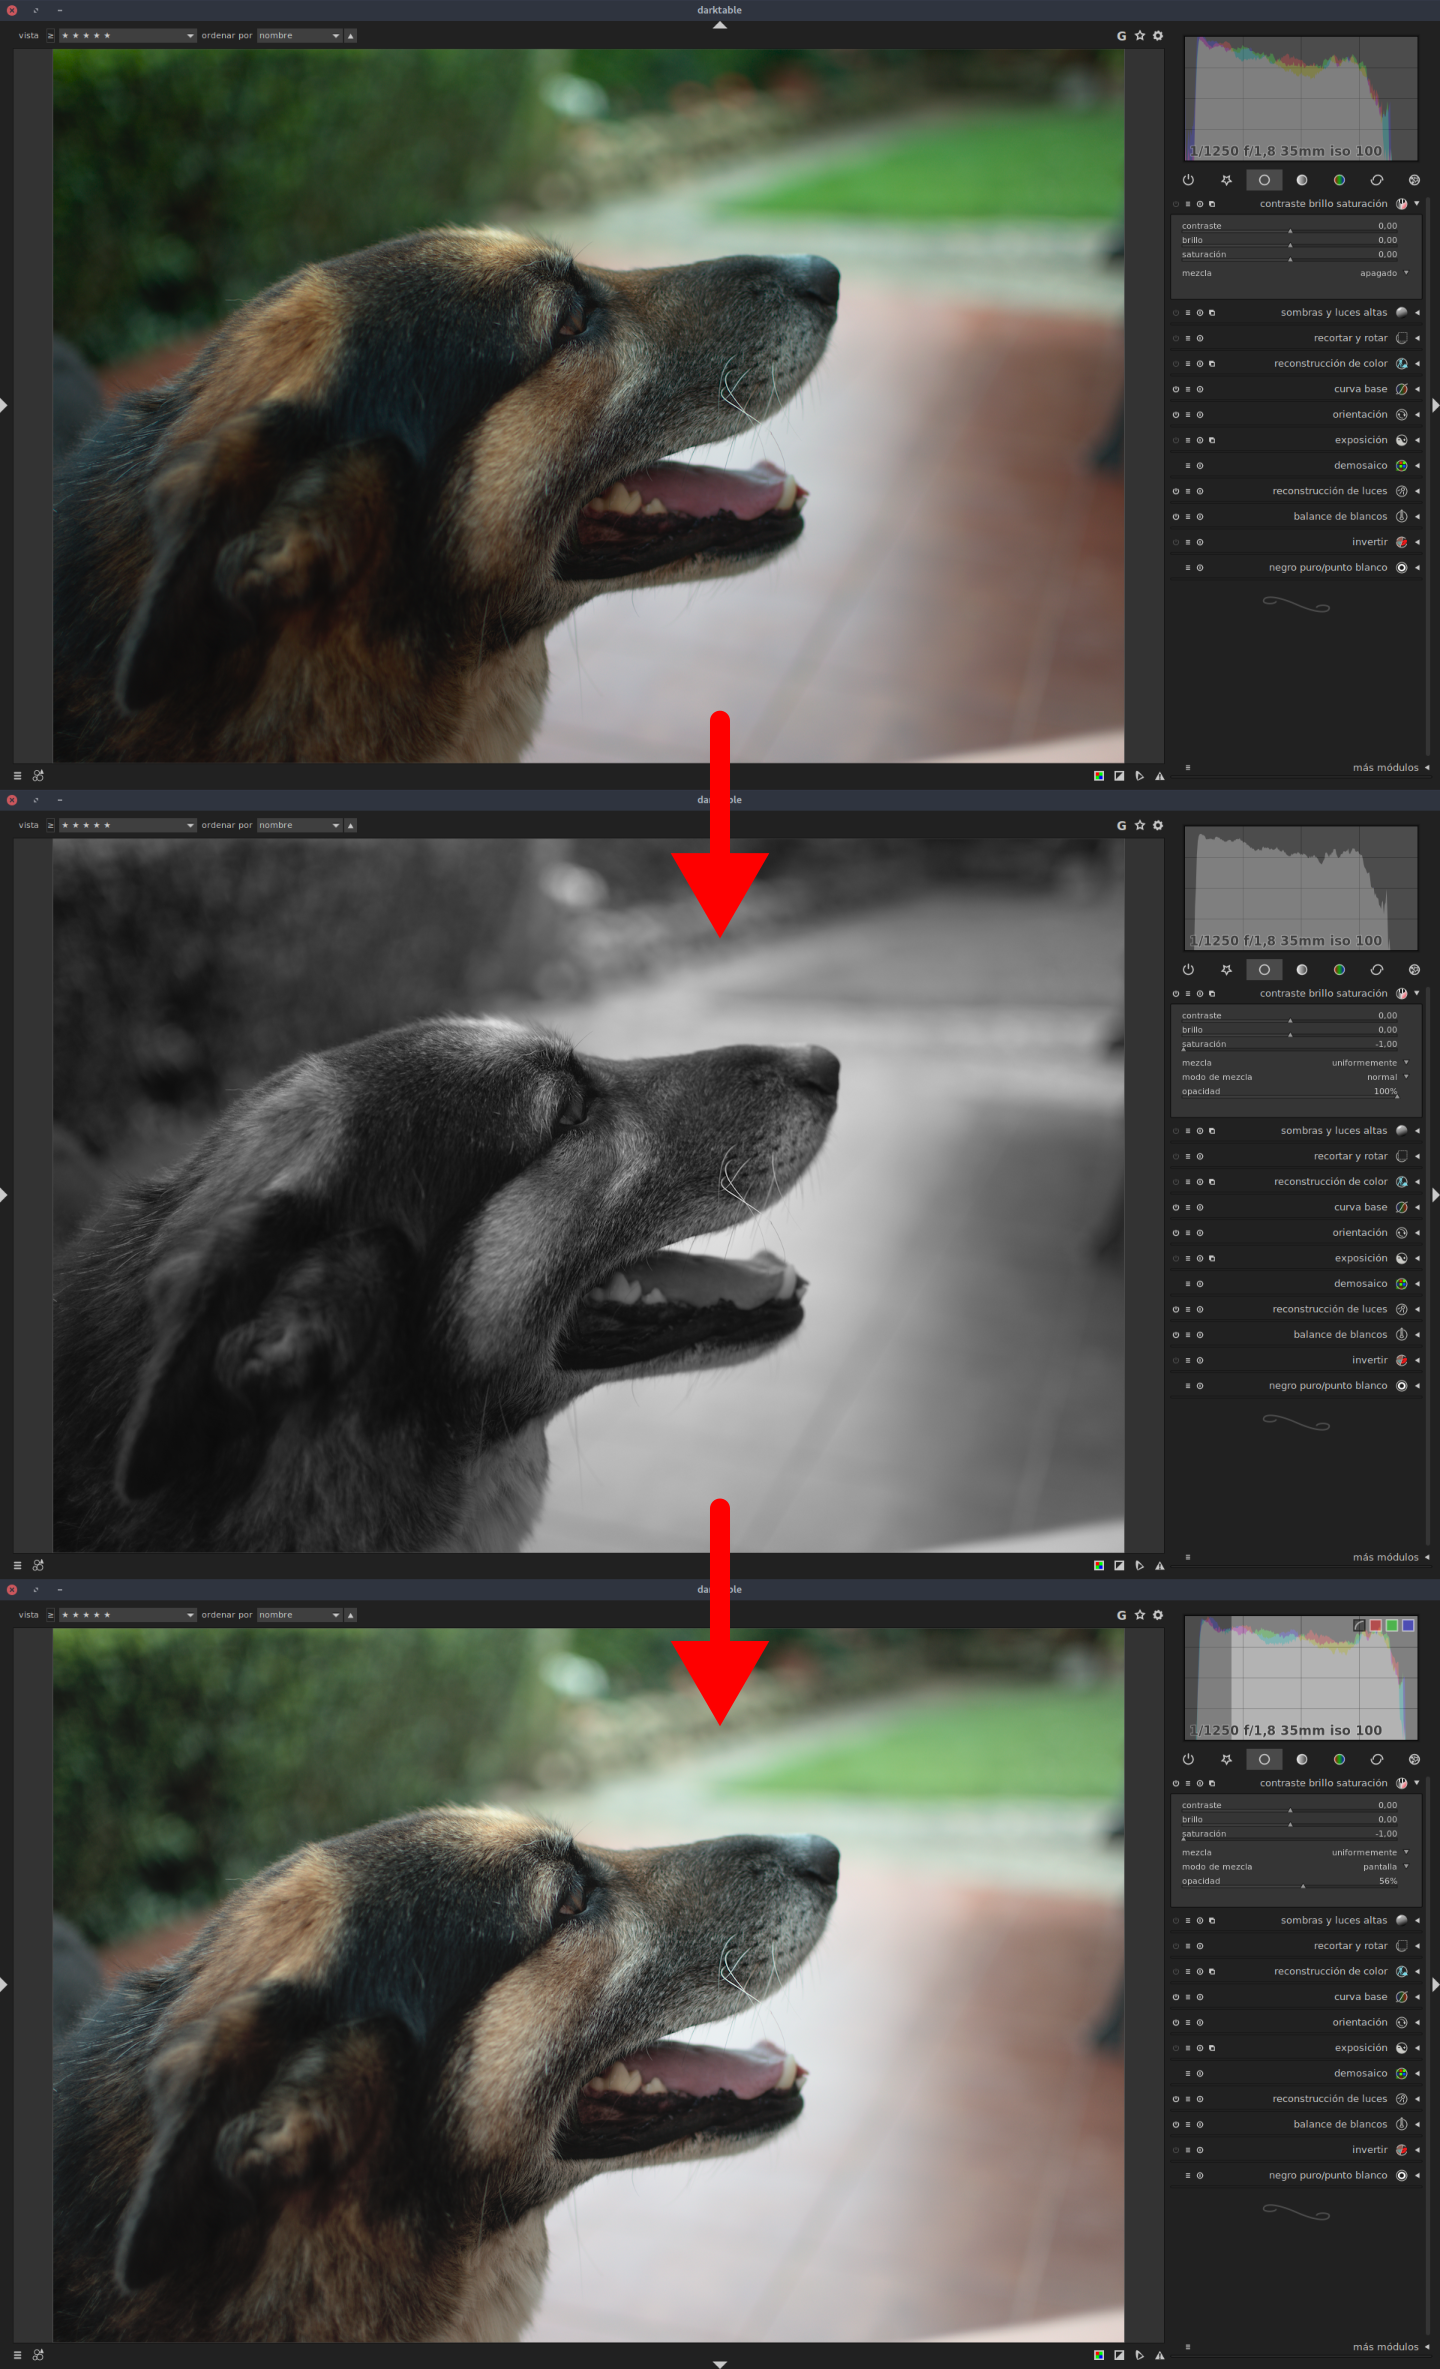Enable invertir module in top window
This screenshot has height=2369, width=1440.
(1176, 542)
